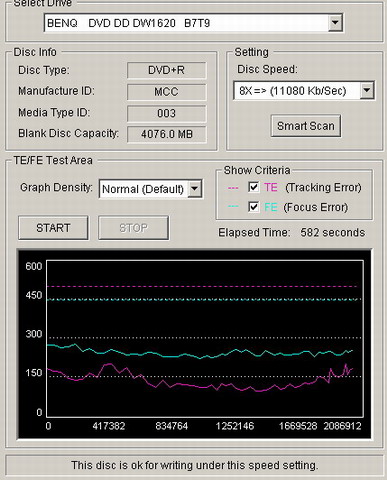
Task: Click the status message about writing speed
Action: 195,465
